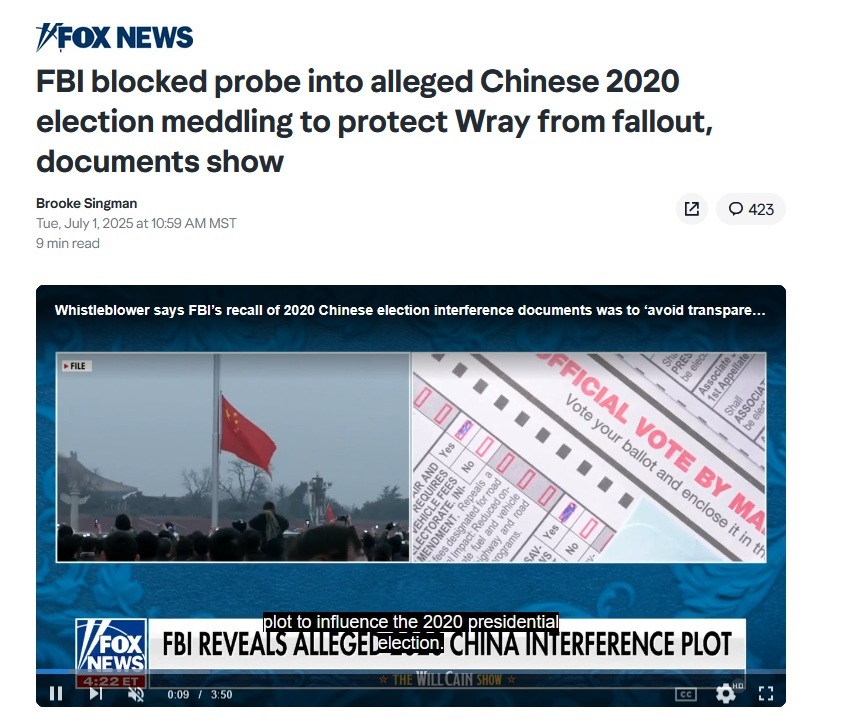This screenshot has height=719, width=845.
Task: Click the 0:09 / 3:50 time display
Action: (x=199, y=694)
